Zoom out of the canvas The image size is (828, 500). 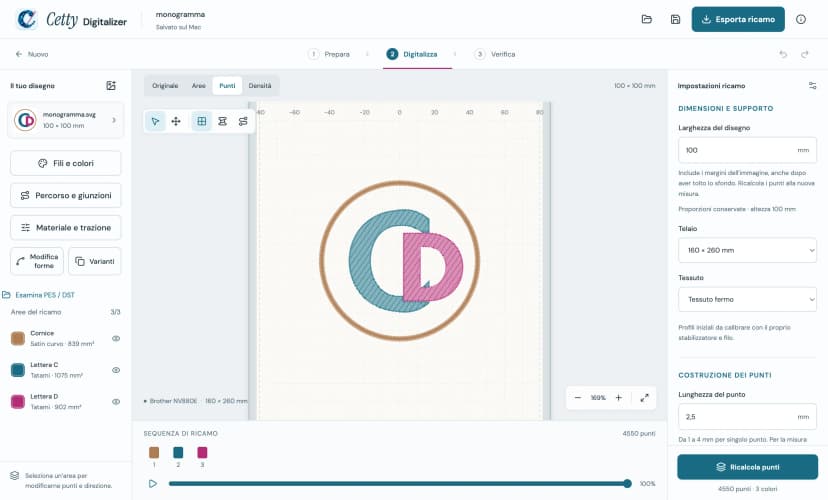click(x=578, y=398)
